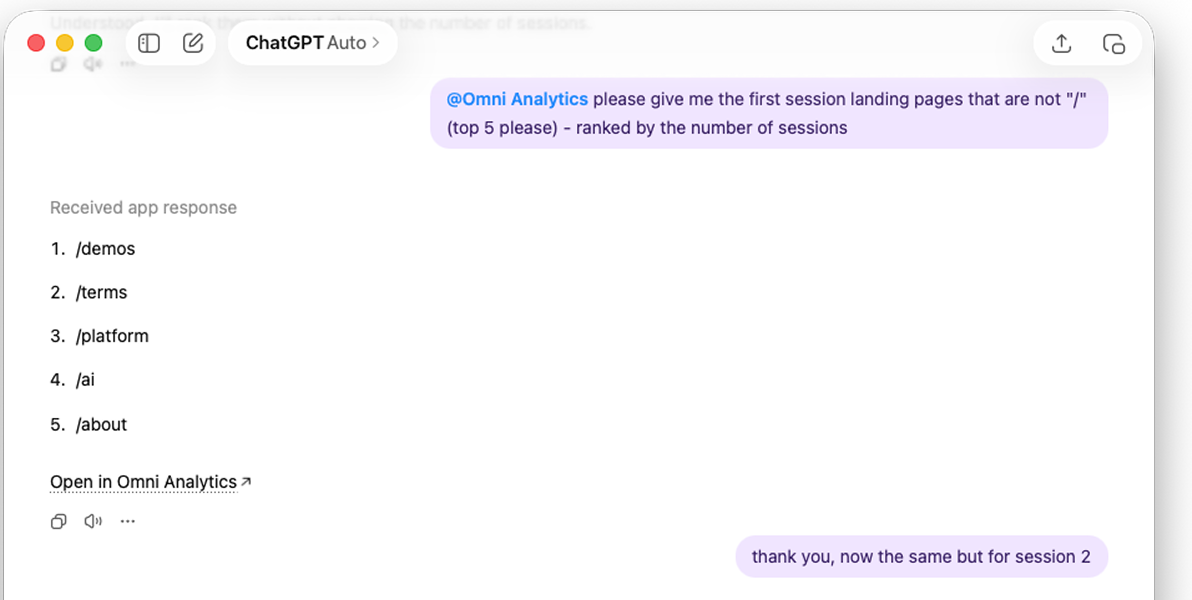Select the ChatGPT header pill to switch models
This screenshot has height=600, width=1192.
312,43
